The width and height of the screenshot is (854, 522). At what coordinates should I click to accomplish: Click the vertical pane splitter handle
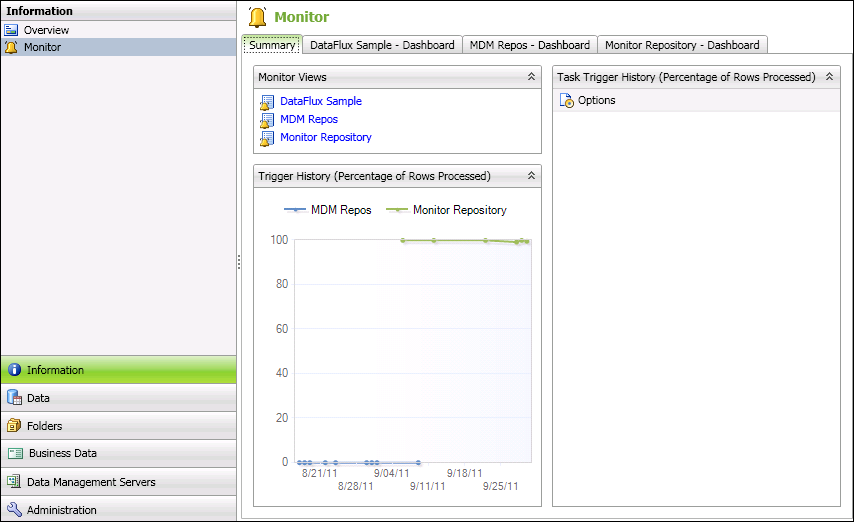coord(238,262)
